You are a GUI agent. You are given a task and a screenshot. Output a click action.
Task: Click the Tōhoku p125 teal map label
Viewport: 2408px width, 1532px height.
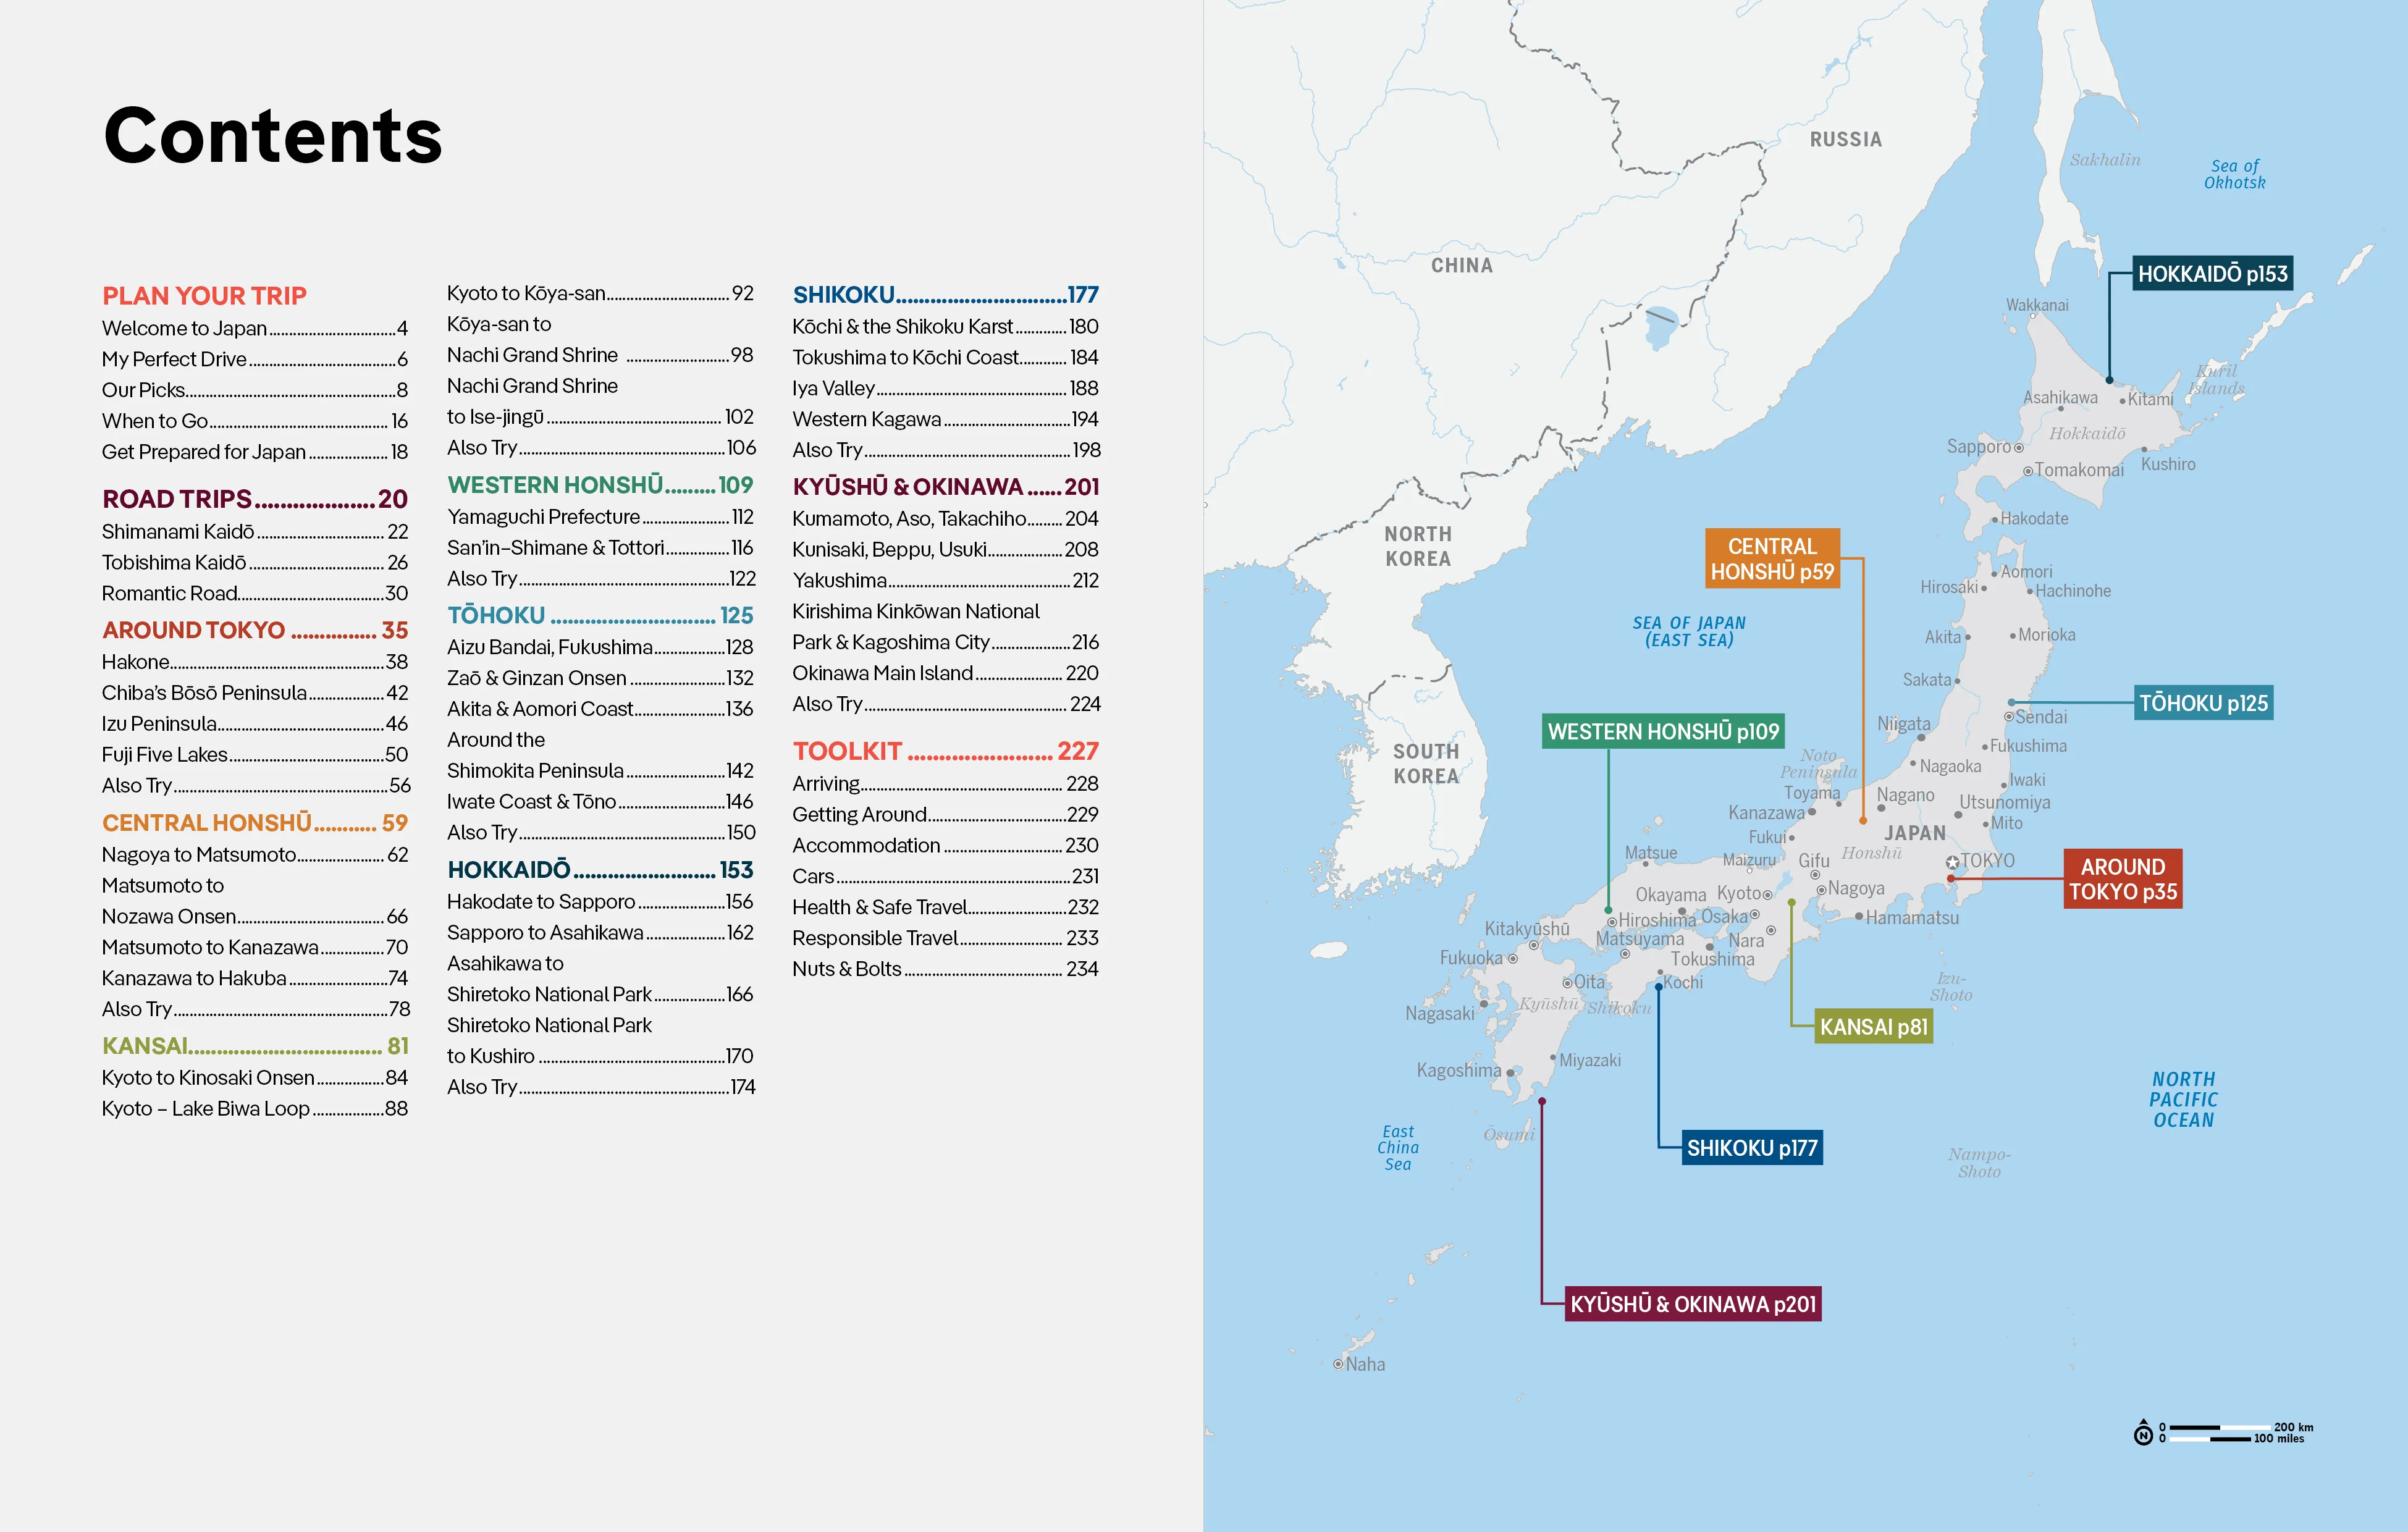click(2203, 703)
